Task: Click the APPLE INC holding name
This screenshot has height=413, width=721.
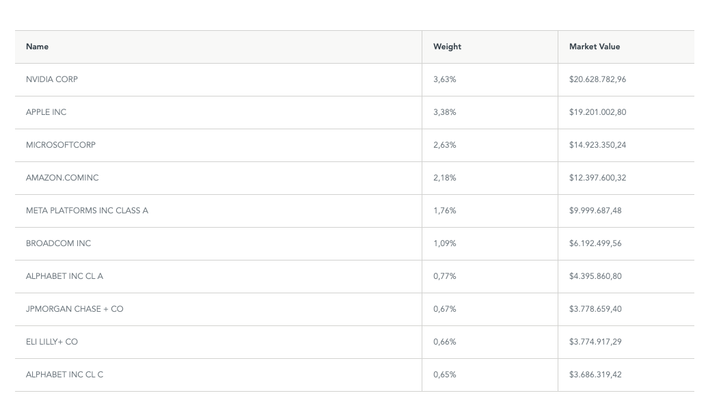Action: (46, 112)
